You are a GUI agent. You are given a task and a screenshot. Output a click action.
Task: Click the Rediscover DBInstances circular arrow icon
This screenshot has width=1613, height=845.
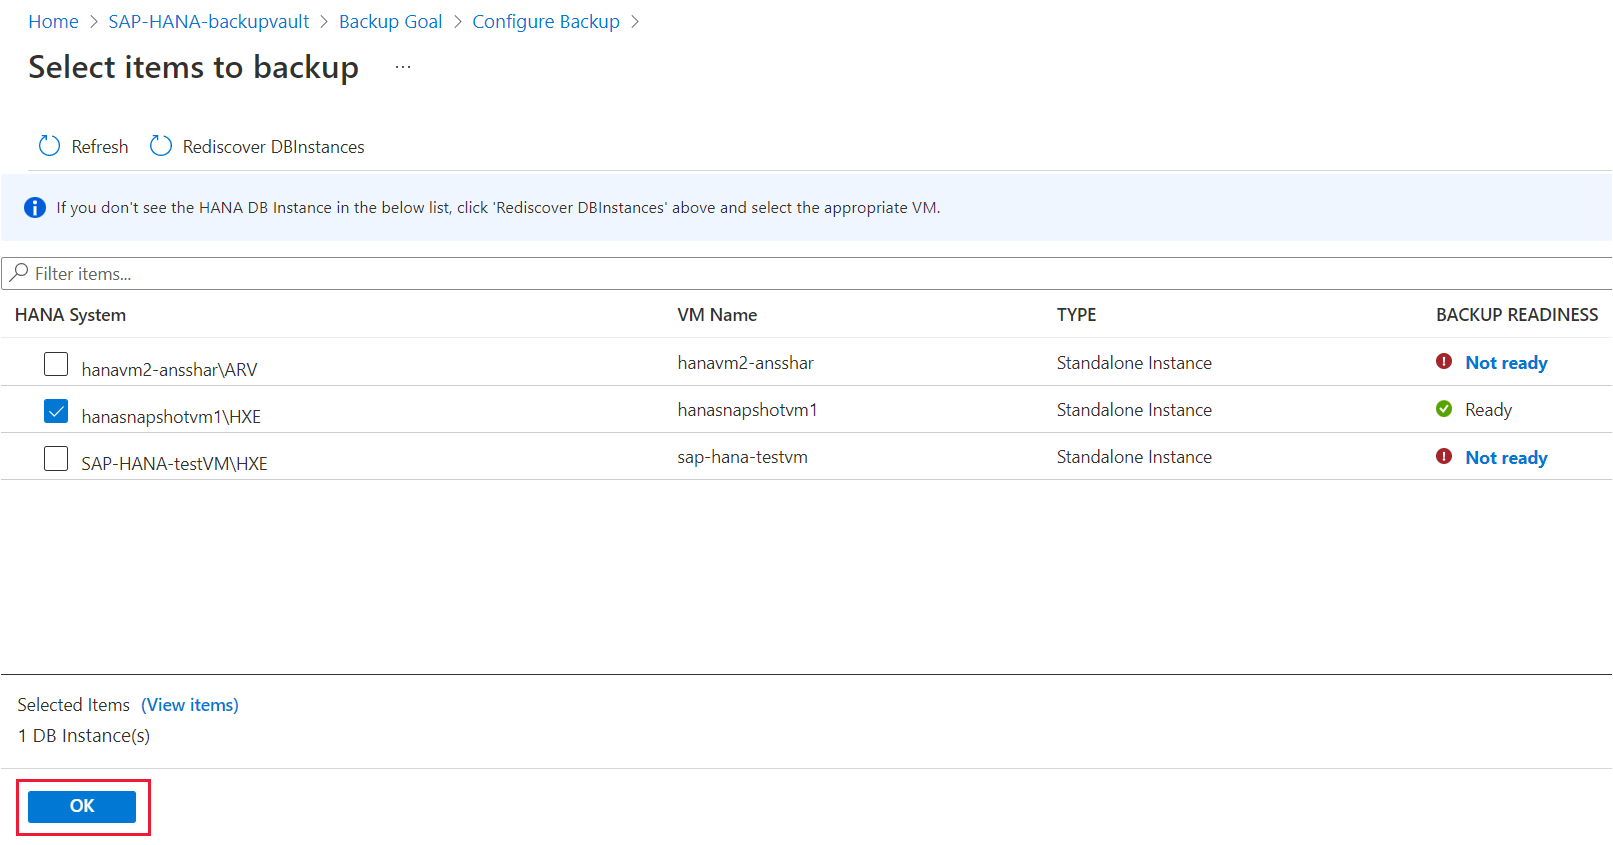(161, 146)
